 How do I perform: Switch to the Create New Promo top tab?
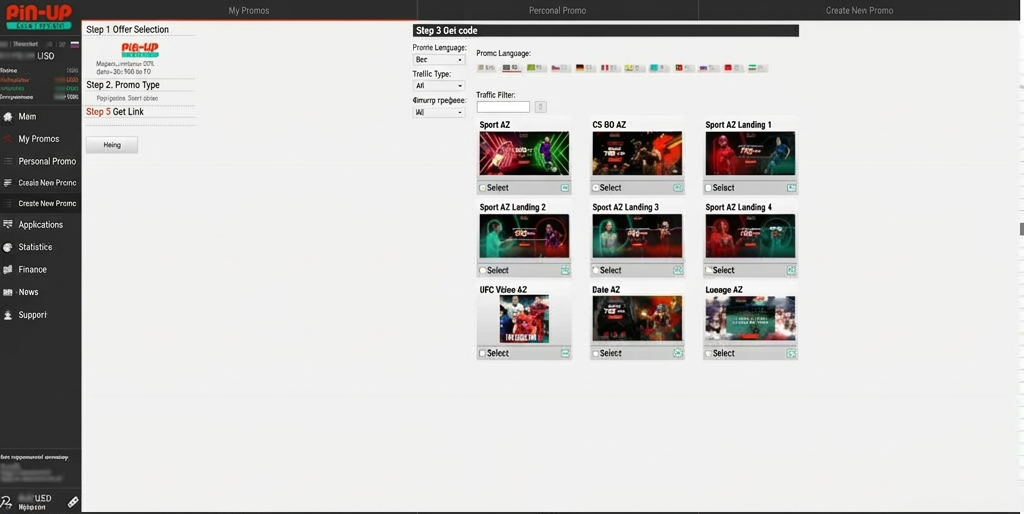tap(859, 10)
